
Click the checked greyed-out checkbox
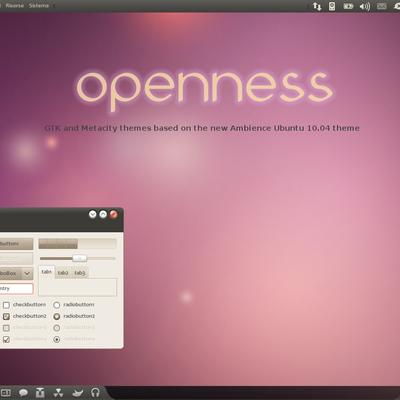tap(6, 339)
